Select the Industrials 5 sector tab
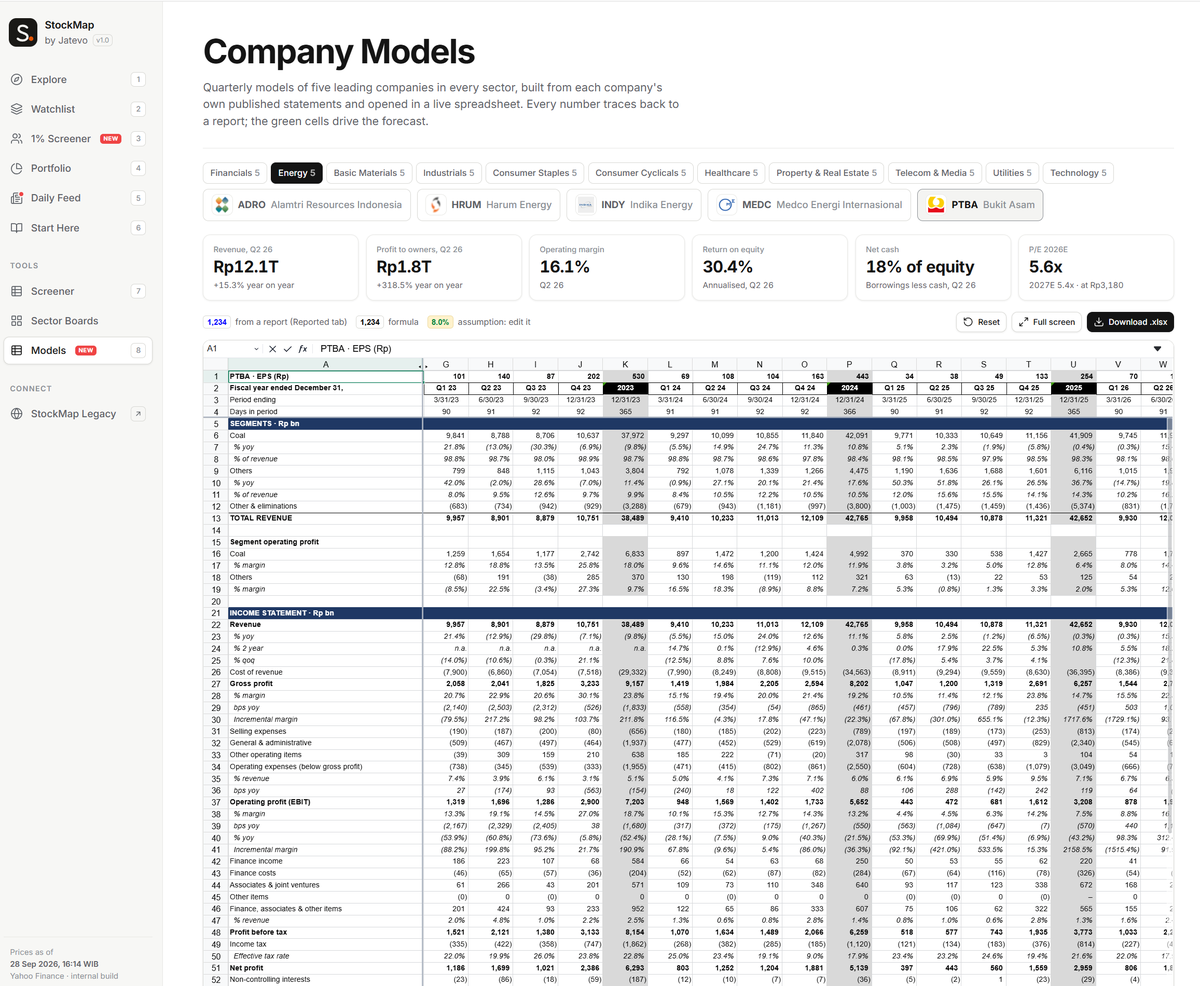The height and width of the screenshot is (986, 1200). 448,173
